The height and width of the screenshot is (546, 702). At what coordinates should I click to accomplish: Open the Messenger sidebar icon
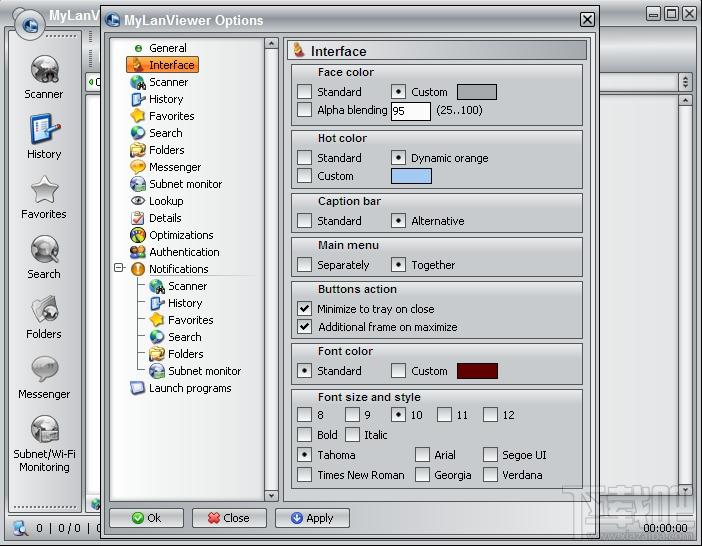point(44,370)
